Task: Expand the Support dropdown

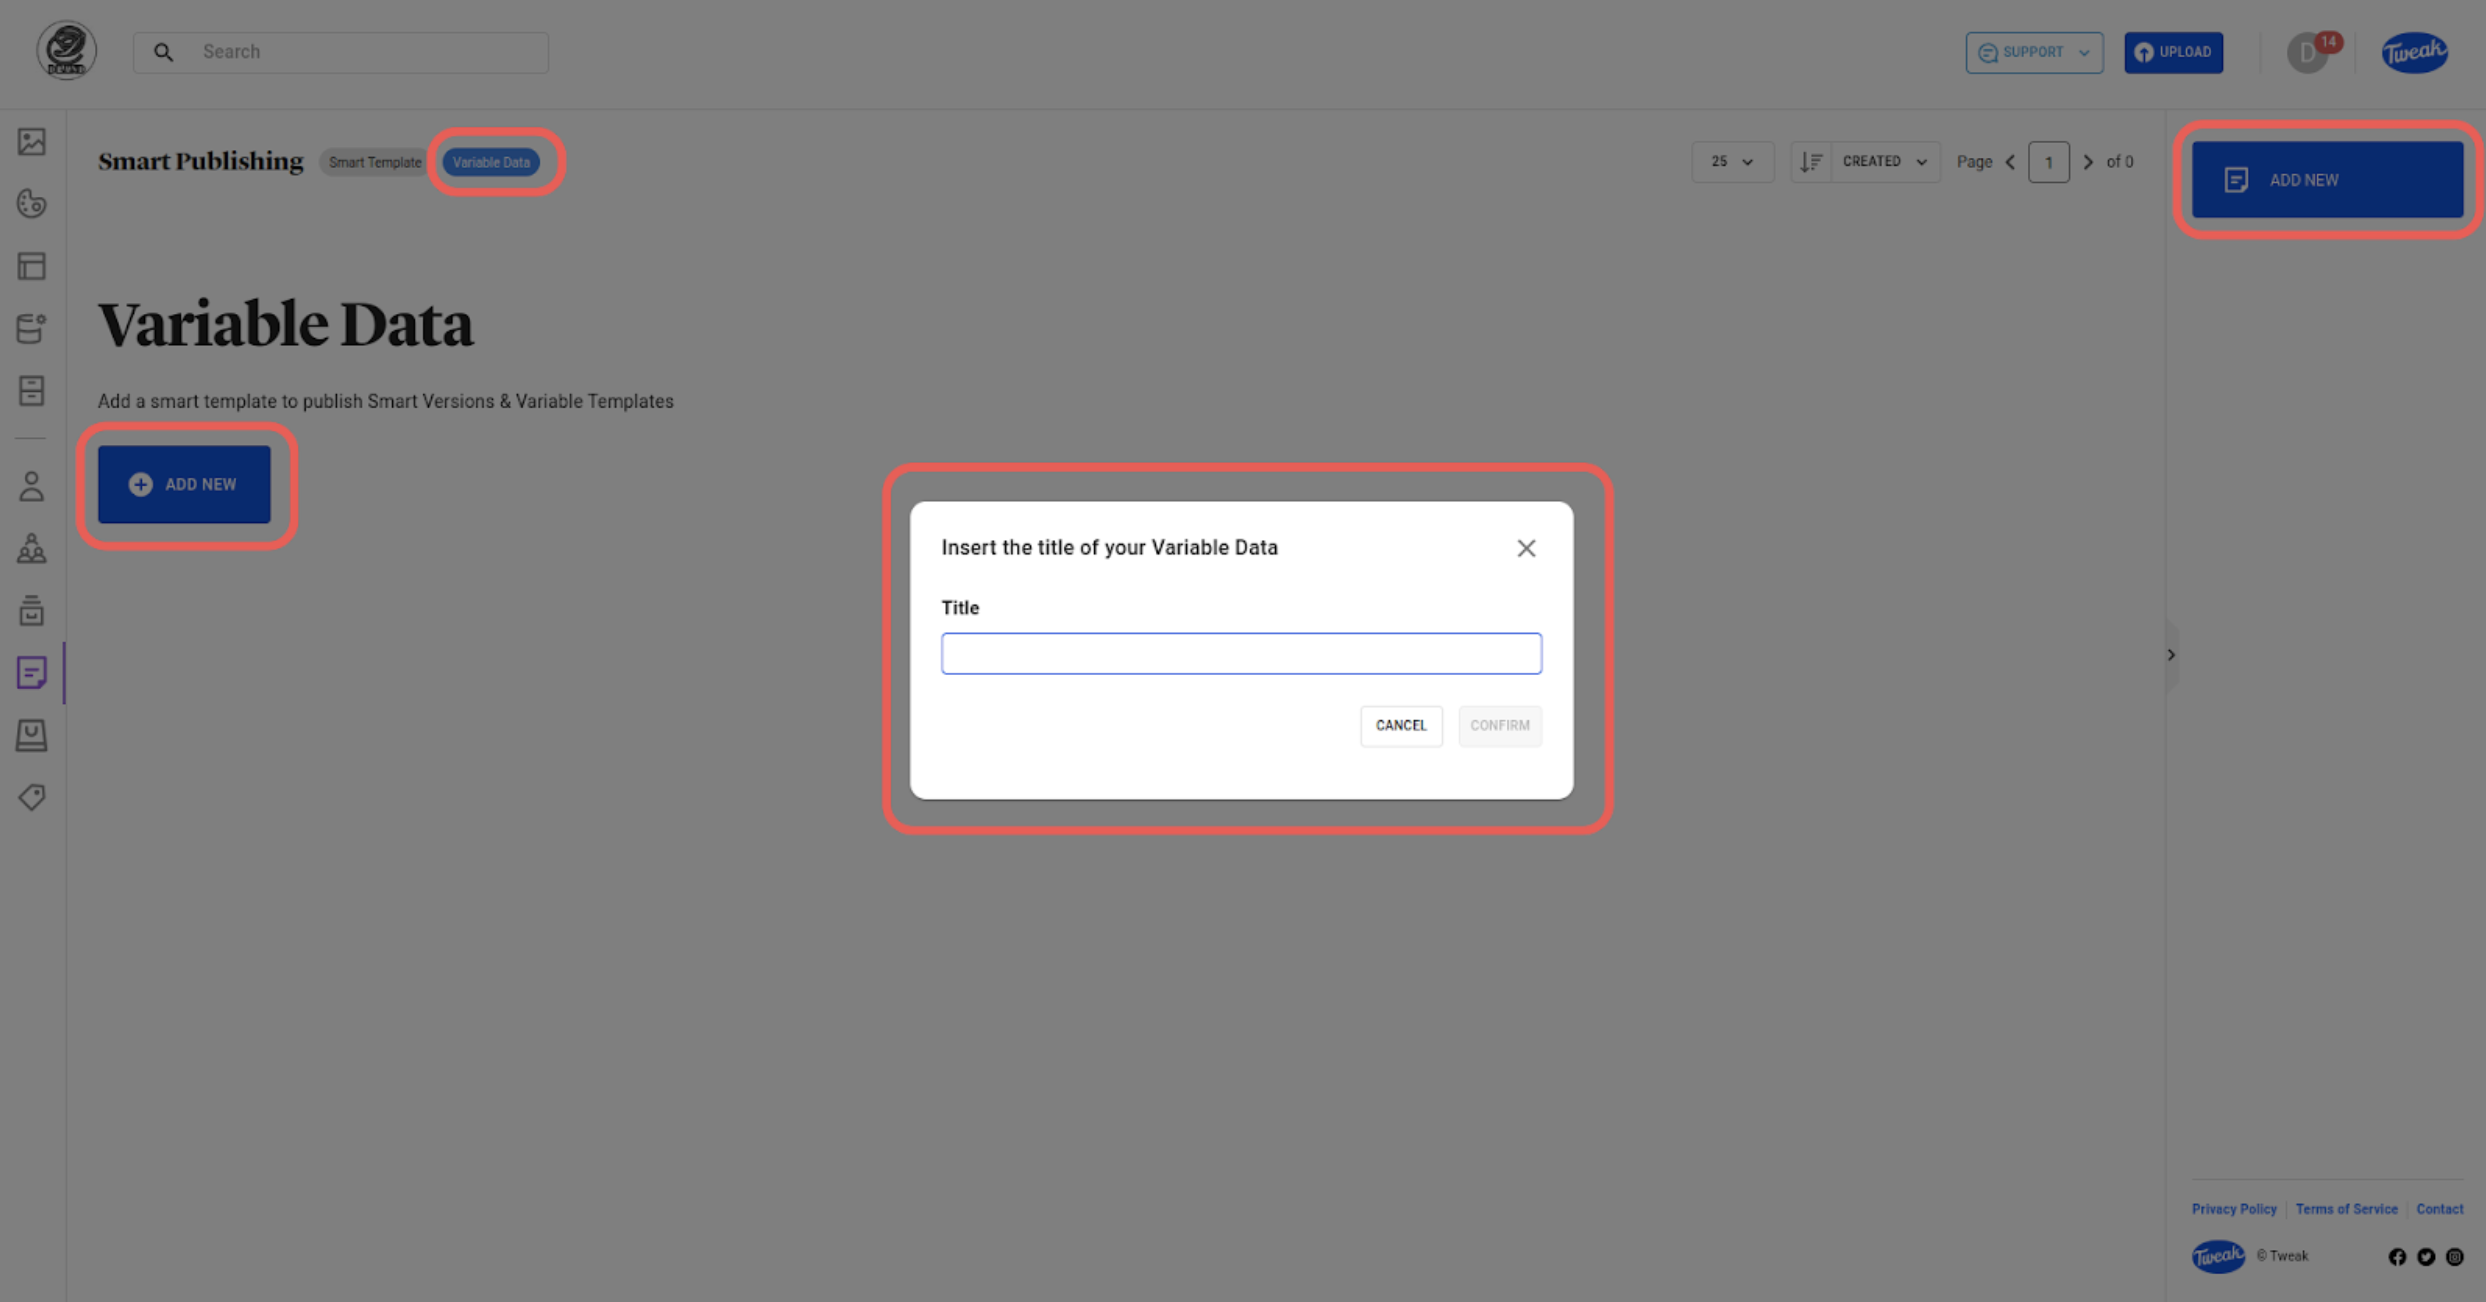Action: point(2034,52)
